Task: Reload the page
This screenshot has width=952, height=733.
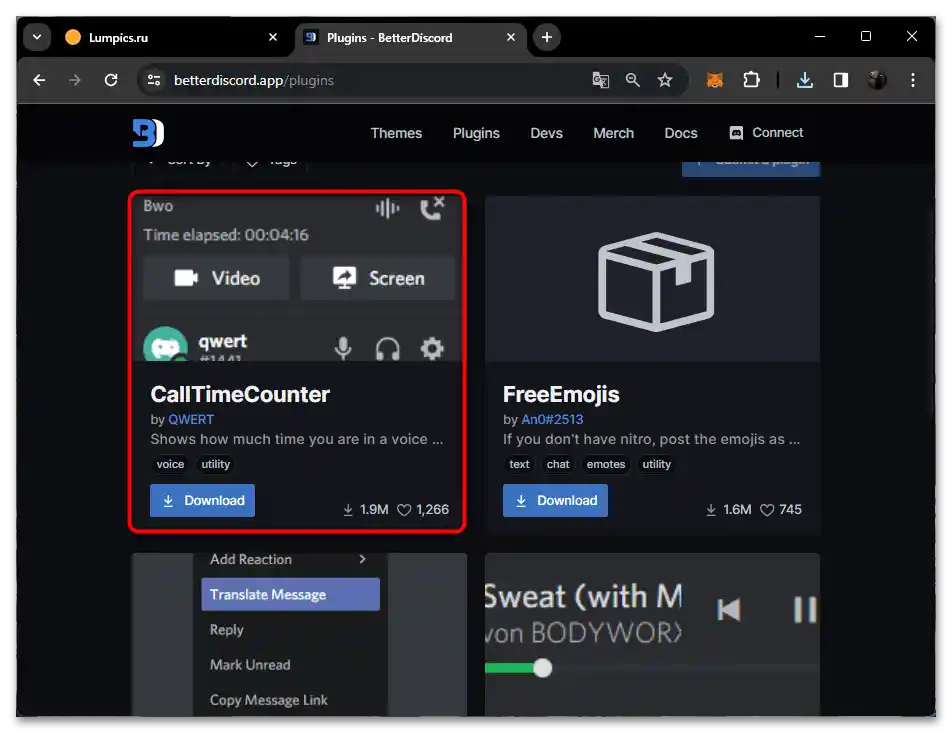Action: pyautogui.click(x=111, y=80)
